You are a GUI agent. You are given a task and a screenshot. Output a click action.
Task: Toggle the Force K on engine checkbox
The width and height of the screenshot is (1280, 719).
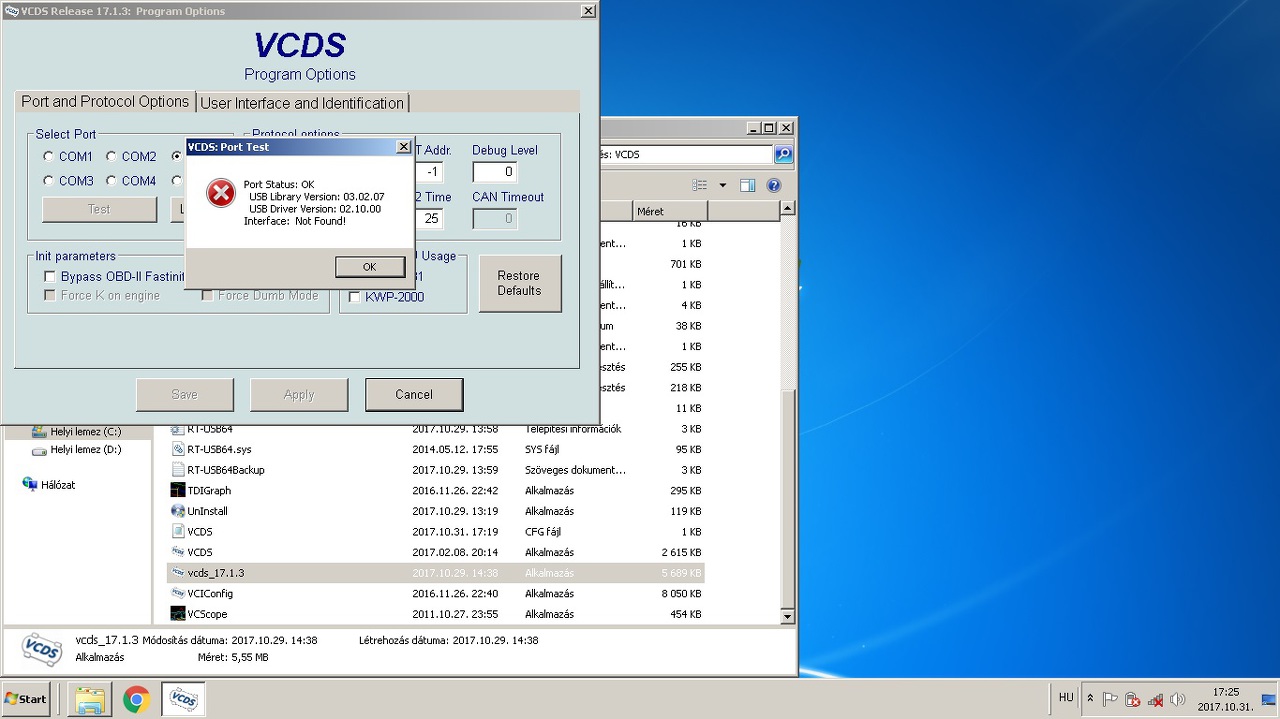pos(49,296)
